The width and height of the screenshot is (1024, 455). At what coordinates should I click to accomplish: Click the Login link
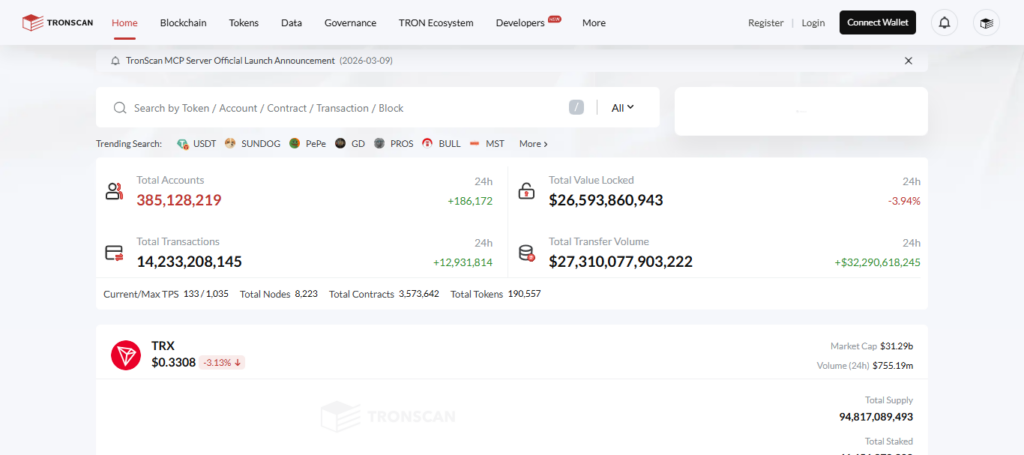813,23
